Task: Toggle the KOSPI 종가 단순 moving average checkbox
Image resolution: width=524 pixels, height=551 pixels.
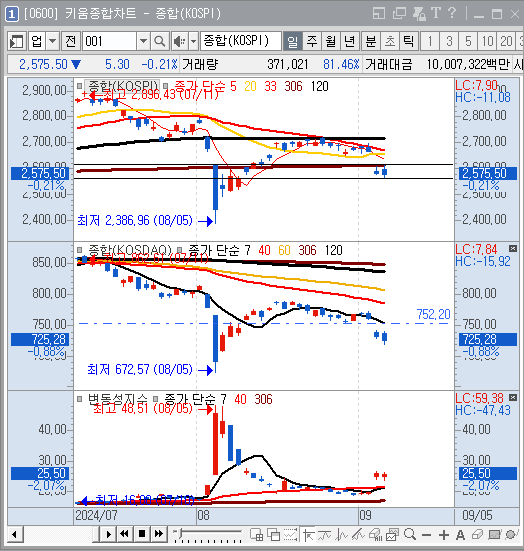Action: tap(166, 86)
